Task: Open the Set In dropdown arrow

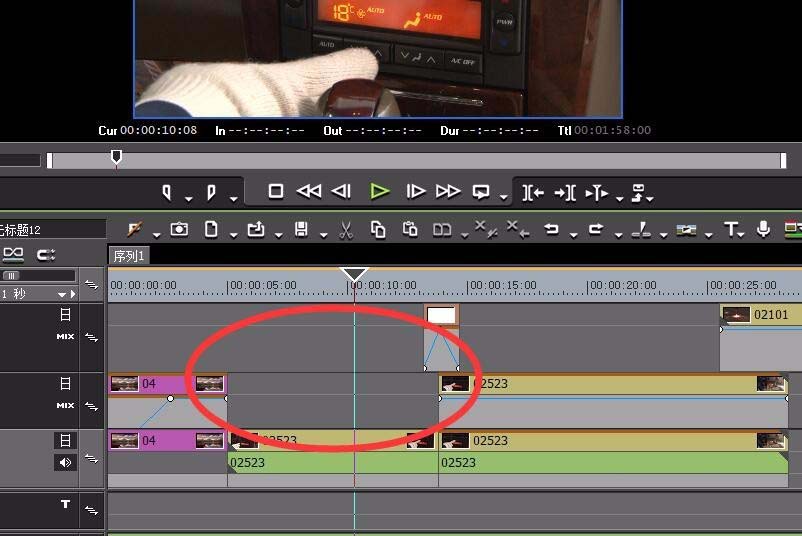Action: tap(188, 198)
